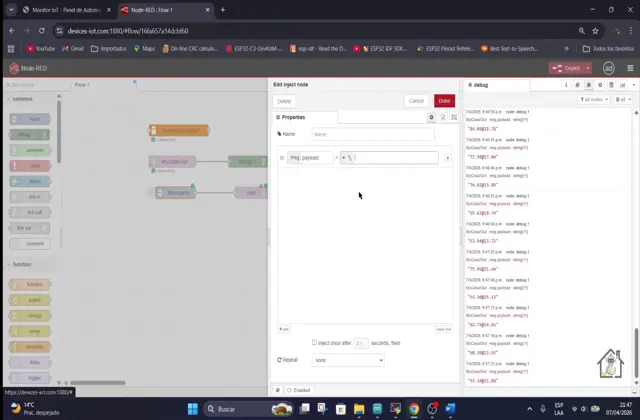The height and width of the screenshot is (420, 640).
Task: Open the node description document icon tab
Action: 441,117
